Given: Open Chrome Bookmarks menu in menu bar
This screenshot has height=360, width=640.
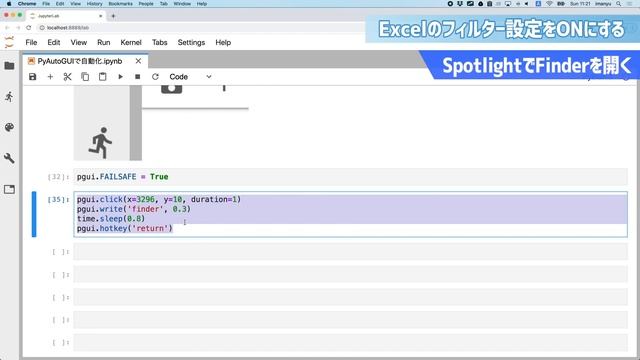Looking at the screenshot, I should (120, 4).
